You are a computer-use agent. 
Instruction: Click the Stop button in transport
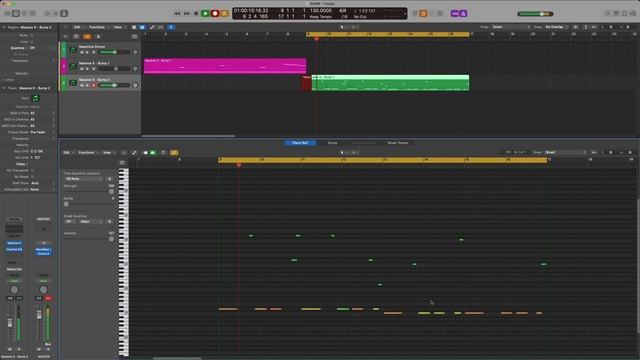click(x=196, y=13)
